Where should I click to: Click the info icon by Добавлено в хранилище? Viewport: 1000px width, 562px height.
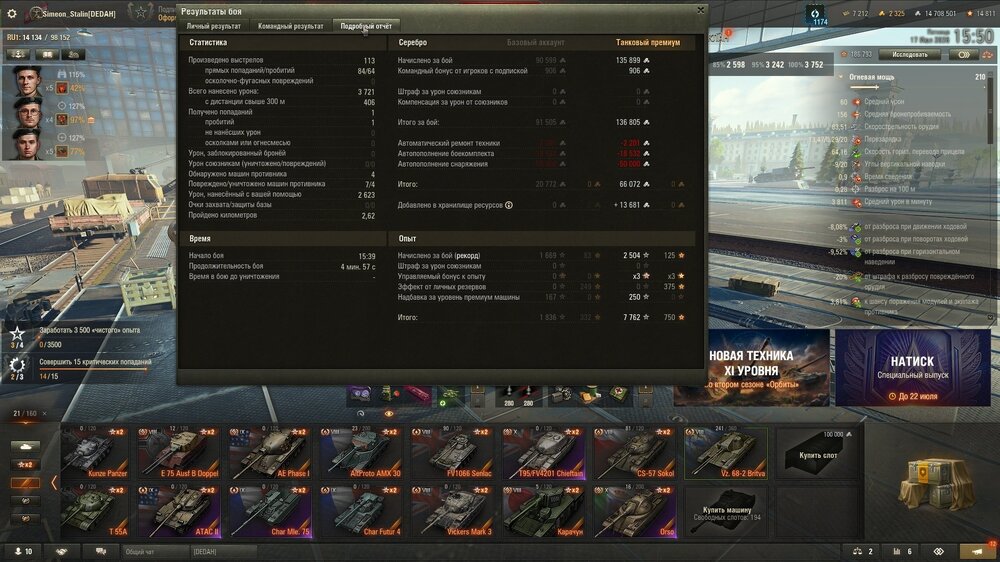click(509, 205)
